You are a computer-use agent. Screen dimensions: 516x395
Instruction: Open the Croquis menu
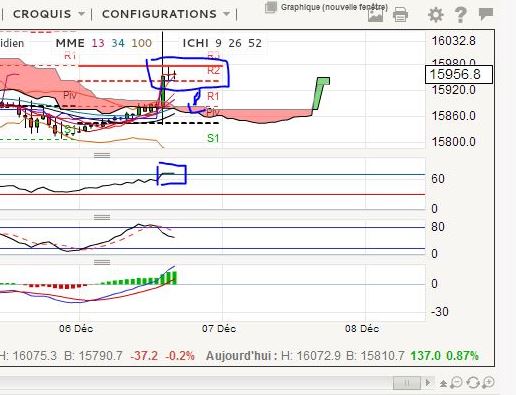(42, 14)
